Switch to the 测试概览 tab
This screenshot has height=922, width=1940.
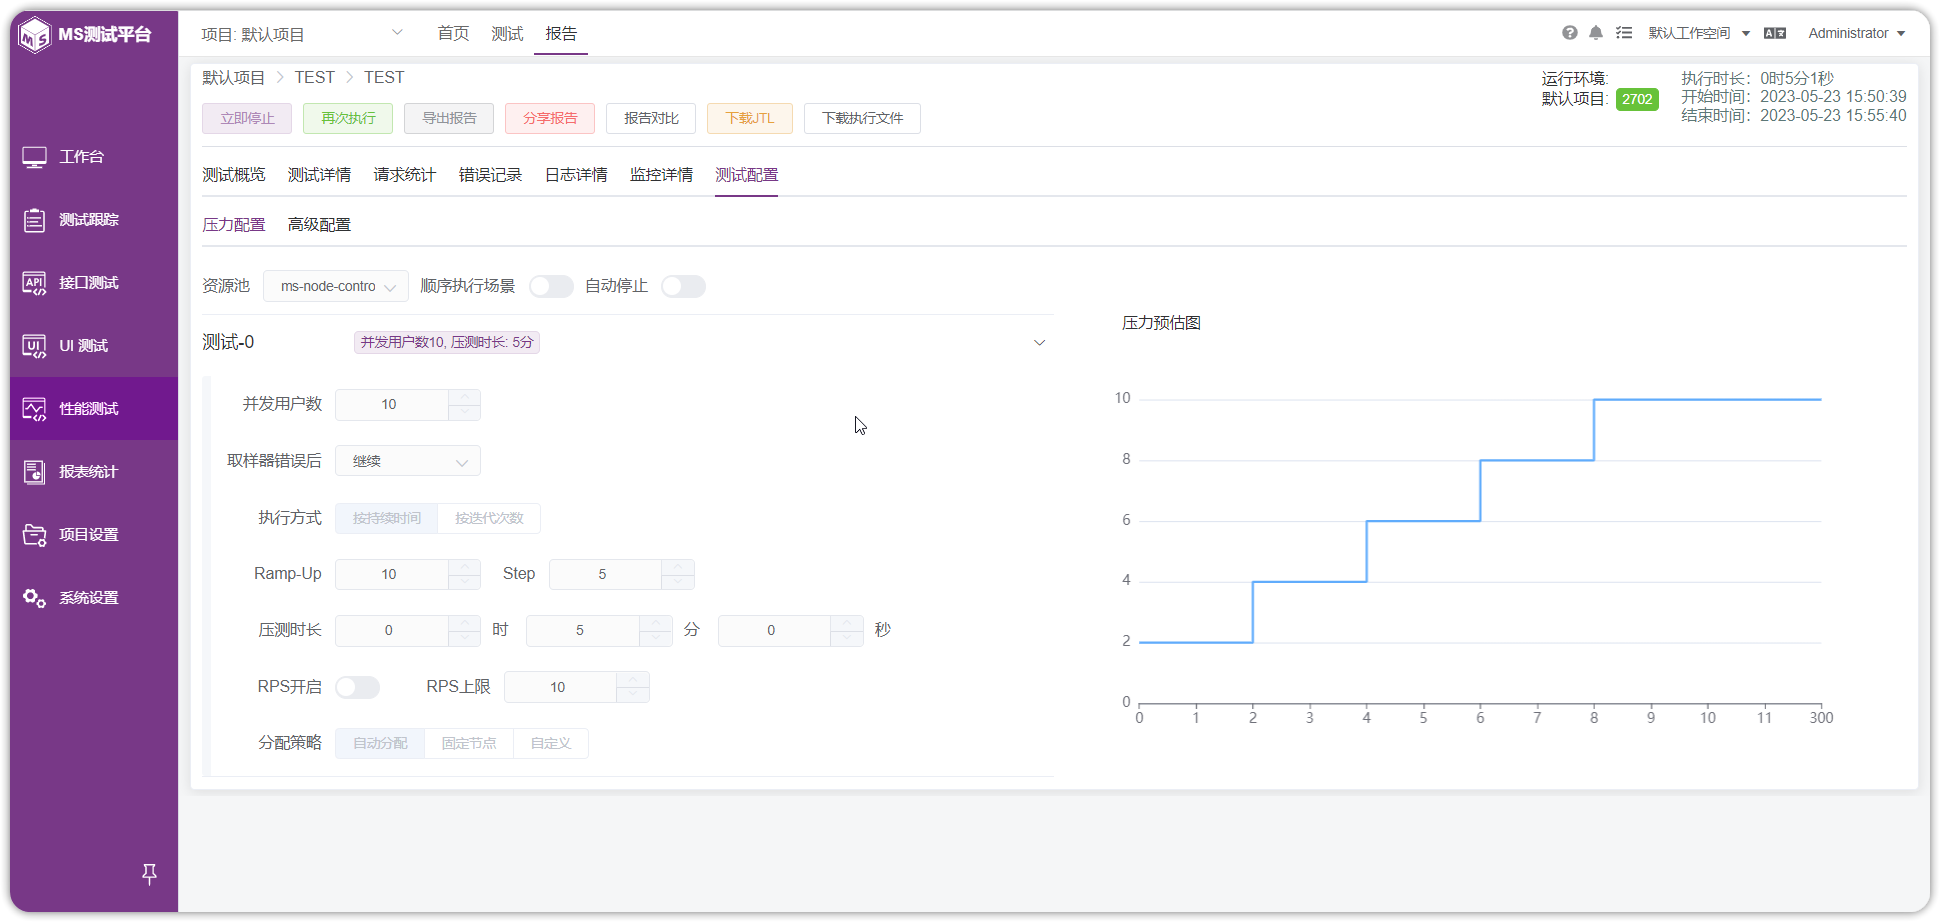(x=234, y=175)
